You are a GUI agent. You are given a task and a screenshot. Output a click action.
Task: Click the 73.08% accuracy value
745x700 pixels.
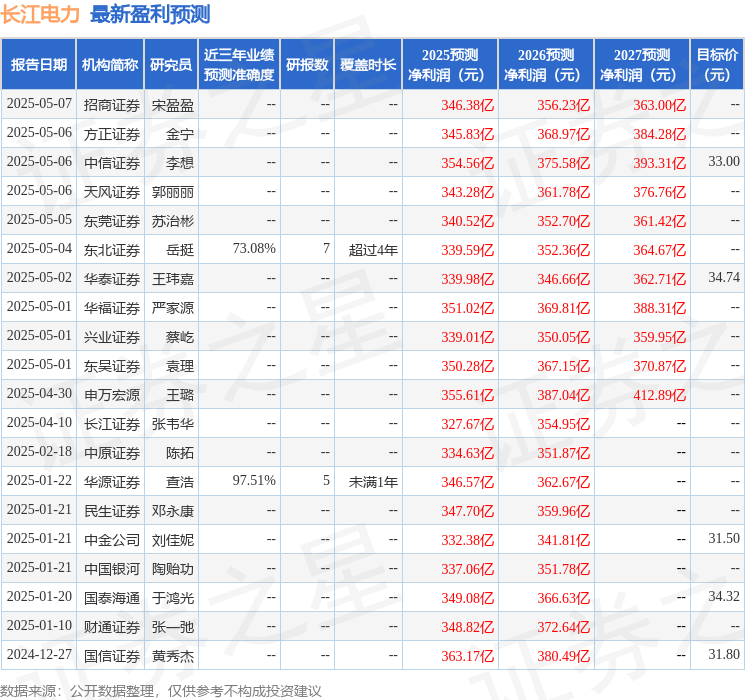[x=254, y=249]
